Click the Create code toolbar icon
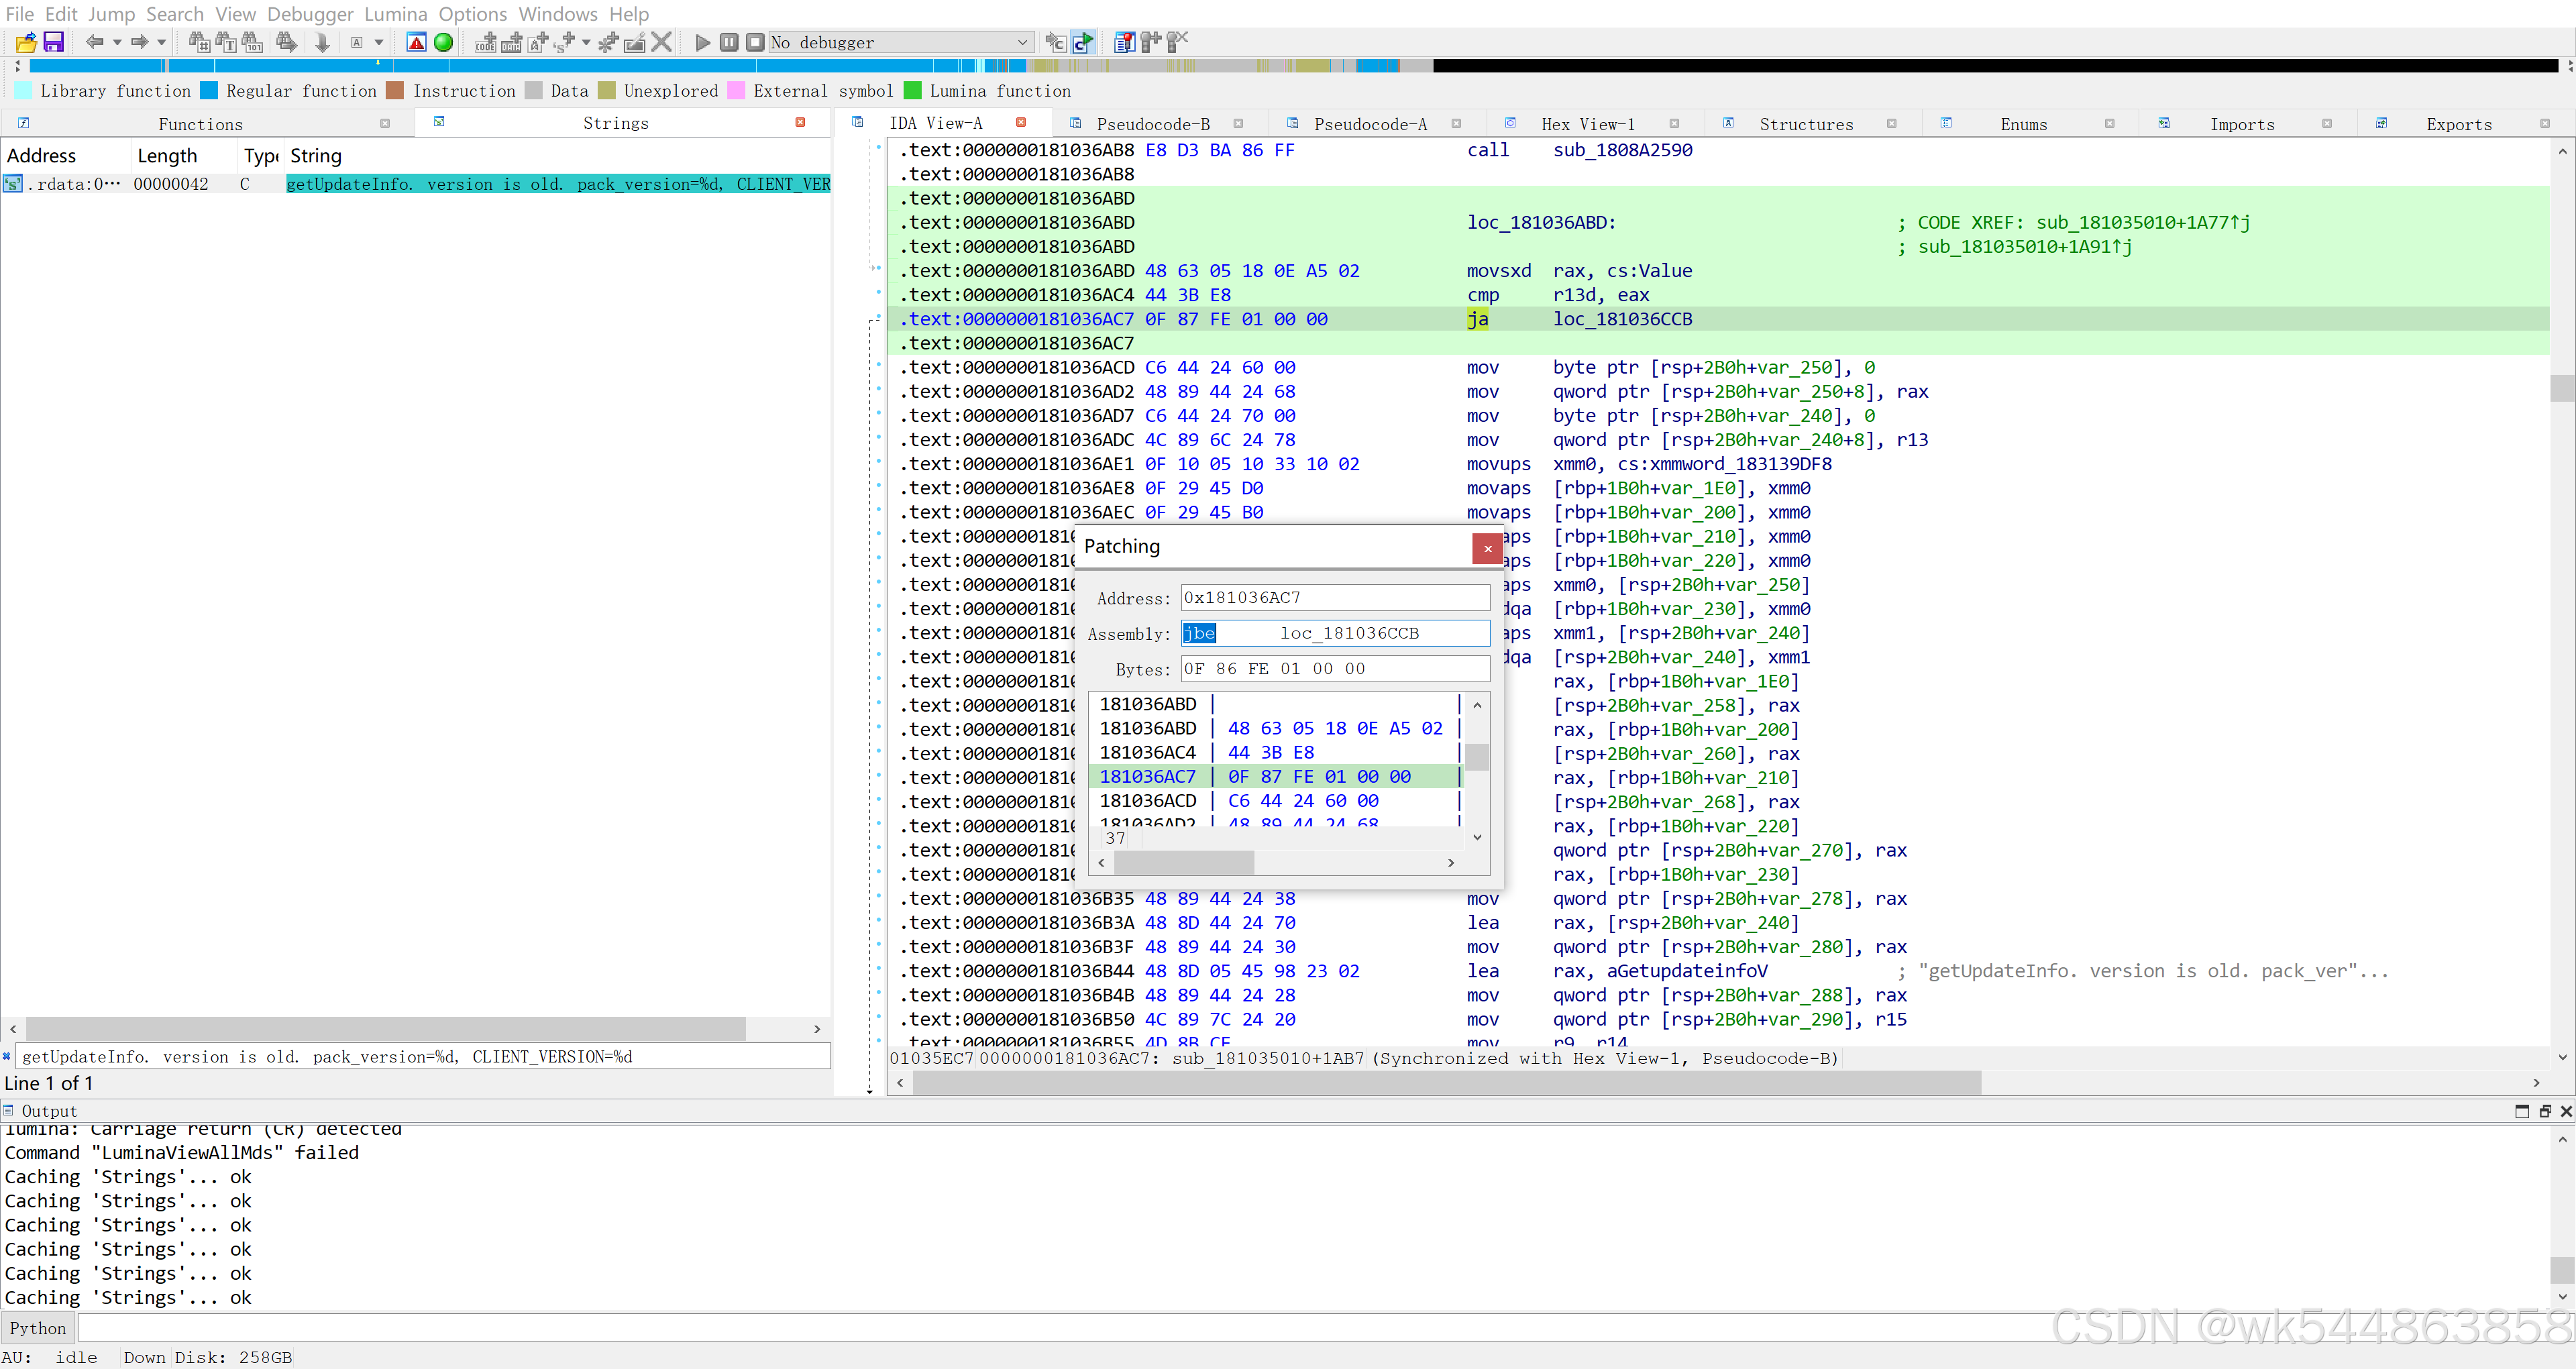 (x=485, y=42)
